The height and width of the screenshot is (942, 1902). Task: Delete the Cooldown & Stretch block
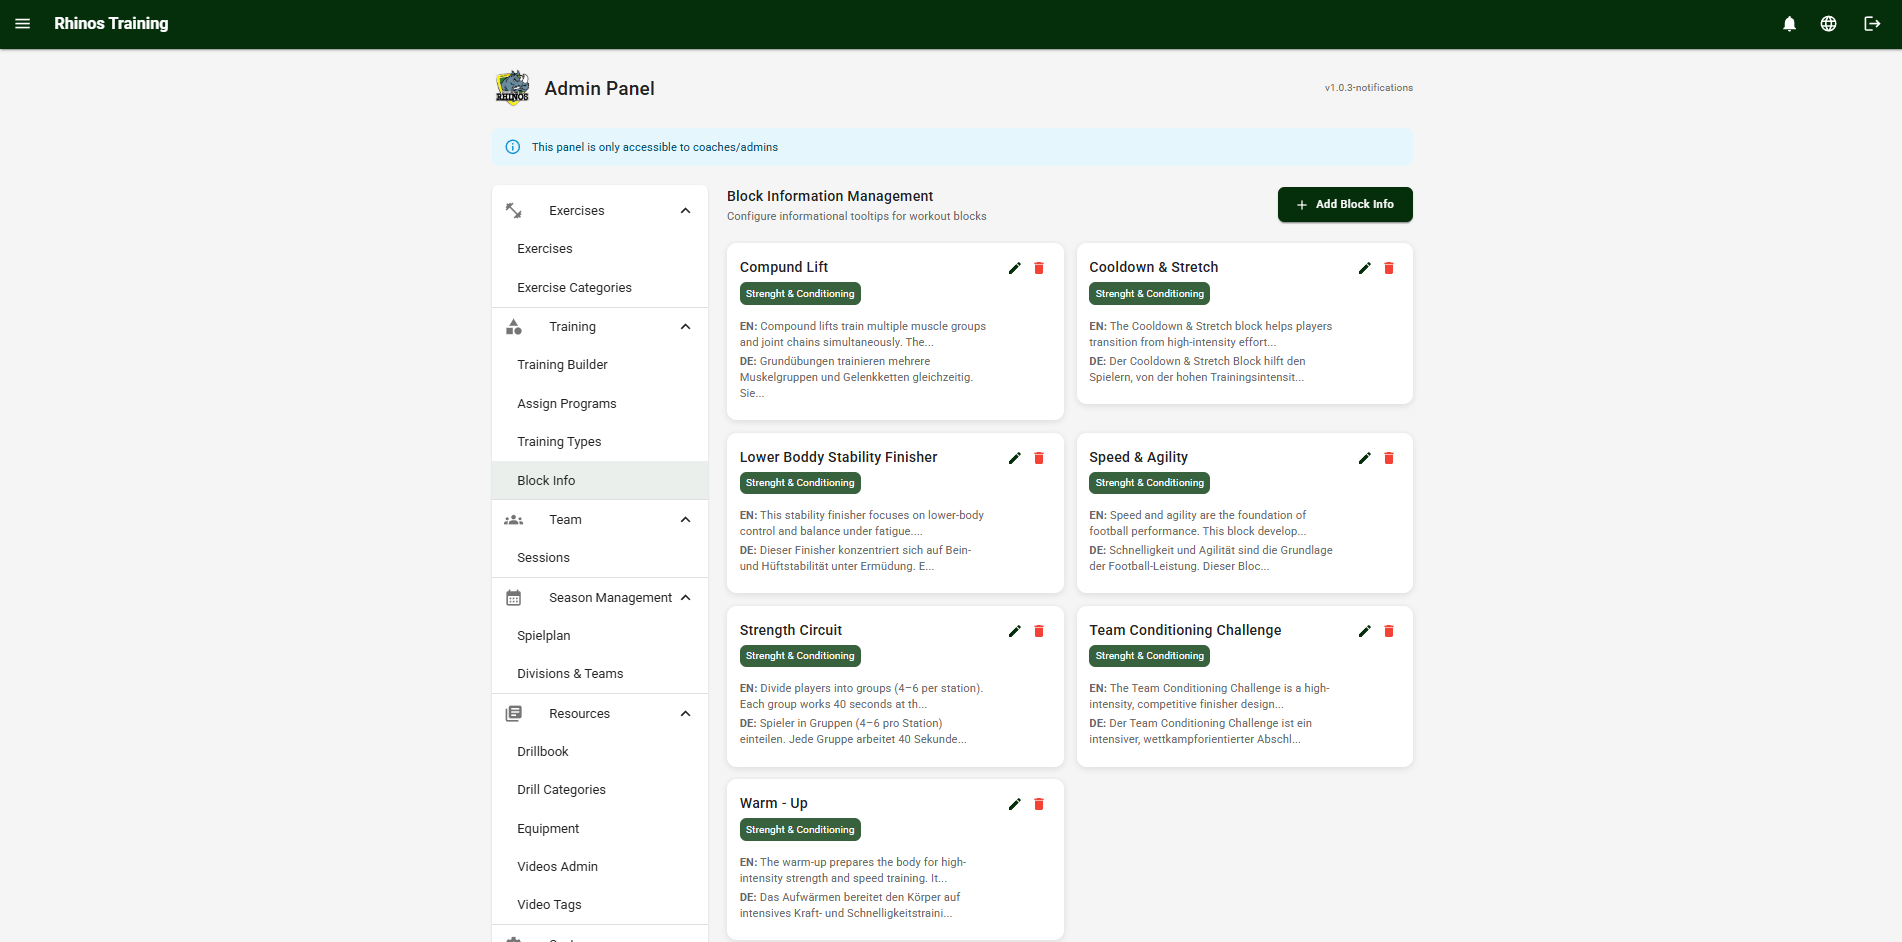click(x=1389, y=268)
